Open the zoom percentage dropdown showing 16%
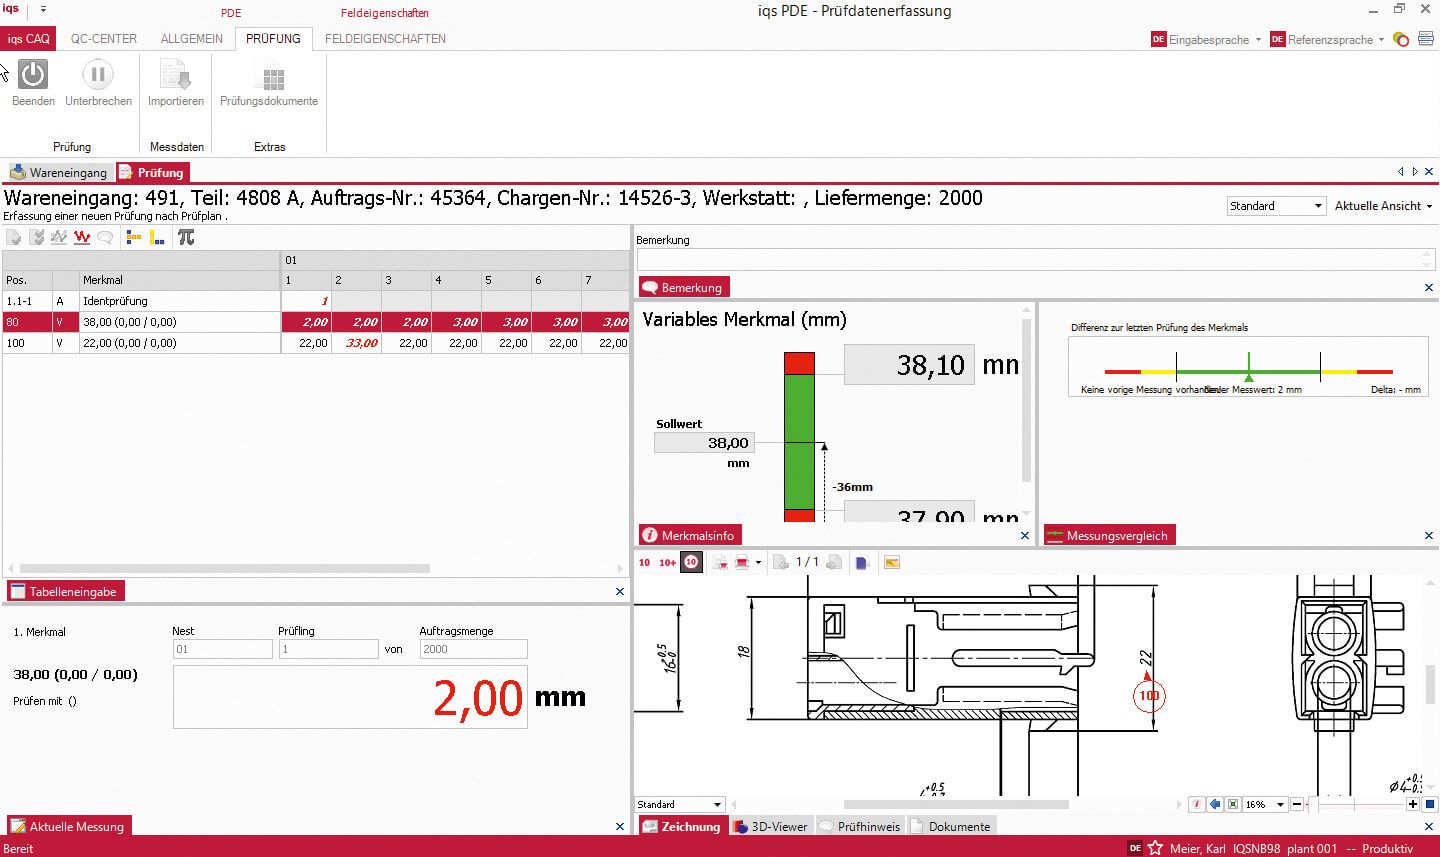Image resolution: width=1440 pixels, height=857 pixels. [1263, 804]
